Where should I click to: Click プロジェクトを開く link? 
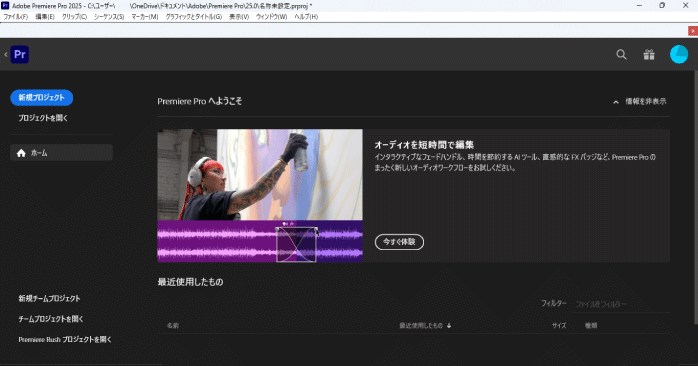[x=43, y=118]
